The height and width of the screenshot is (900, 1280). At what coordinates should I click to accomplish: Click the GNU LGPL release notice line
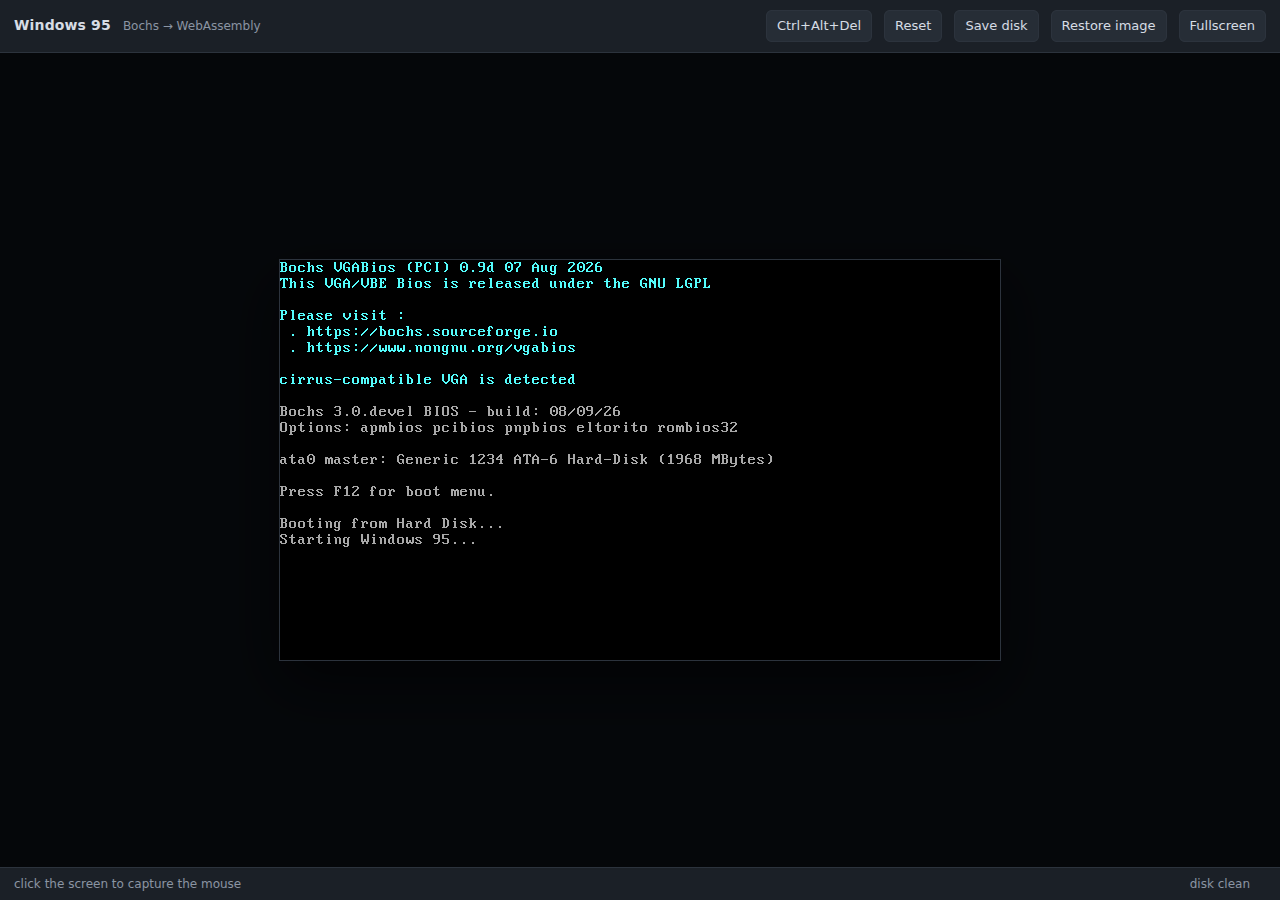[x=495, y=284]
